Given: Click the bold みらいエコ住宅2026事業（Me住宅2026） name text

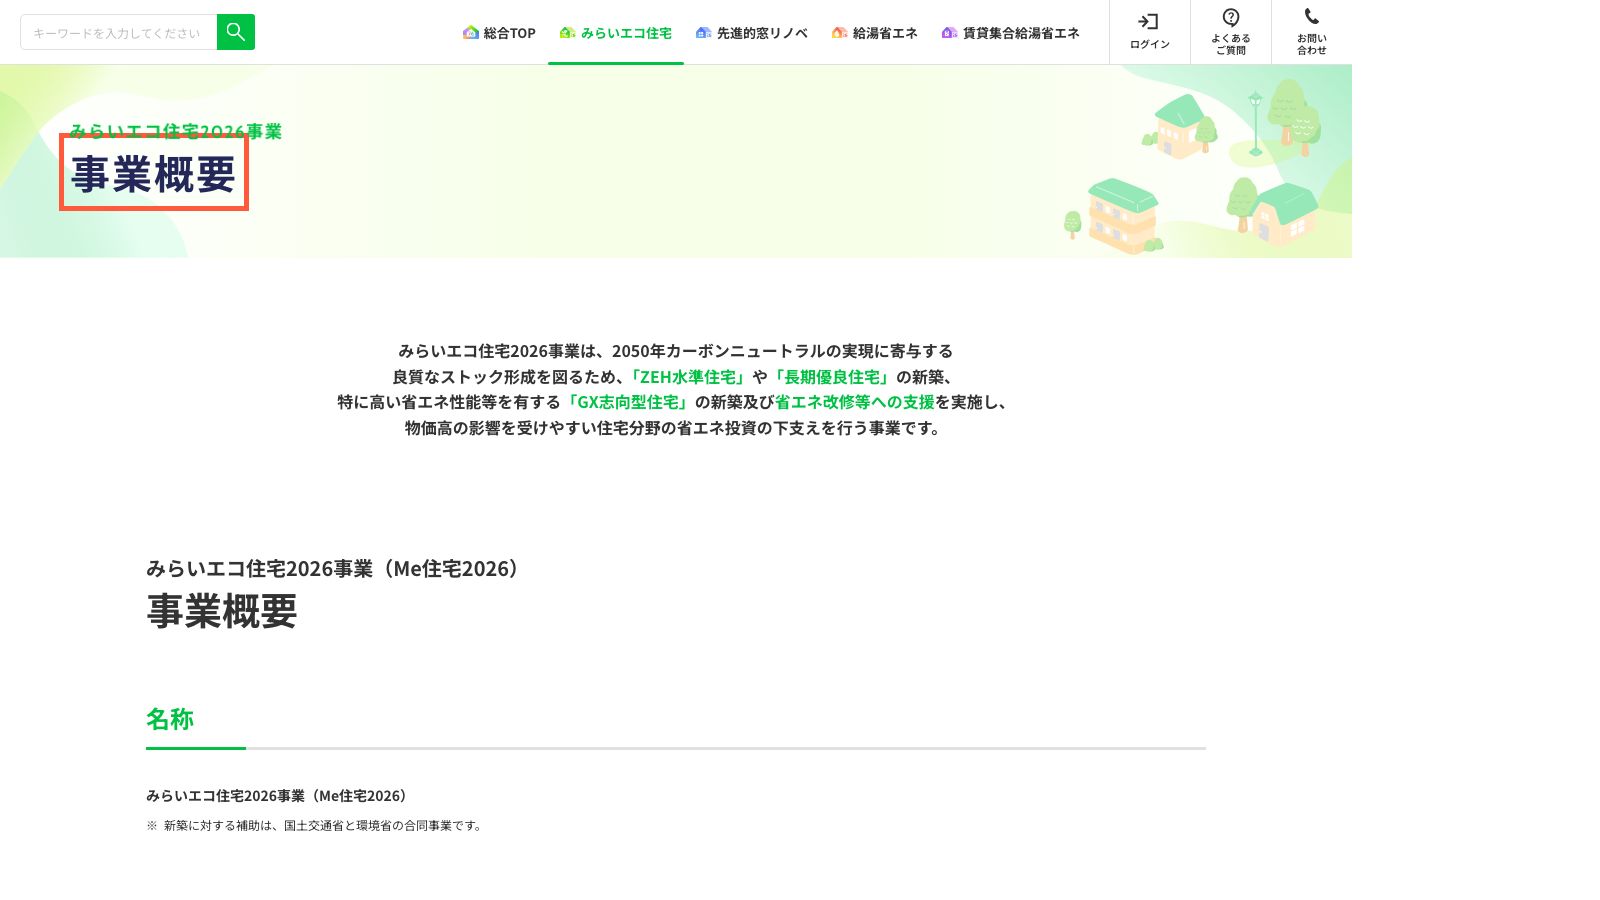Looking at the screenshot, I should (279, 796).
